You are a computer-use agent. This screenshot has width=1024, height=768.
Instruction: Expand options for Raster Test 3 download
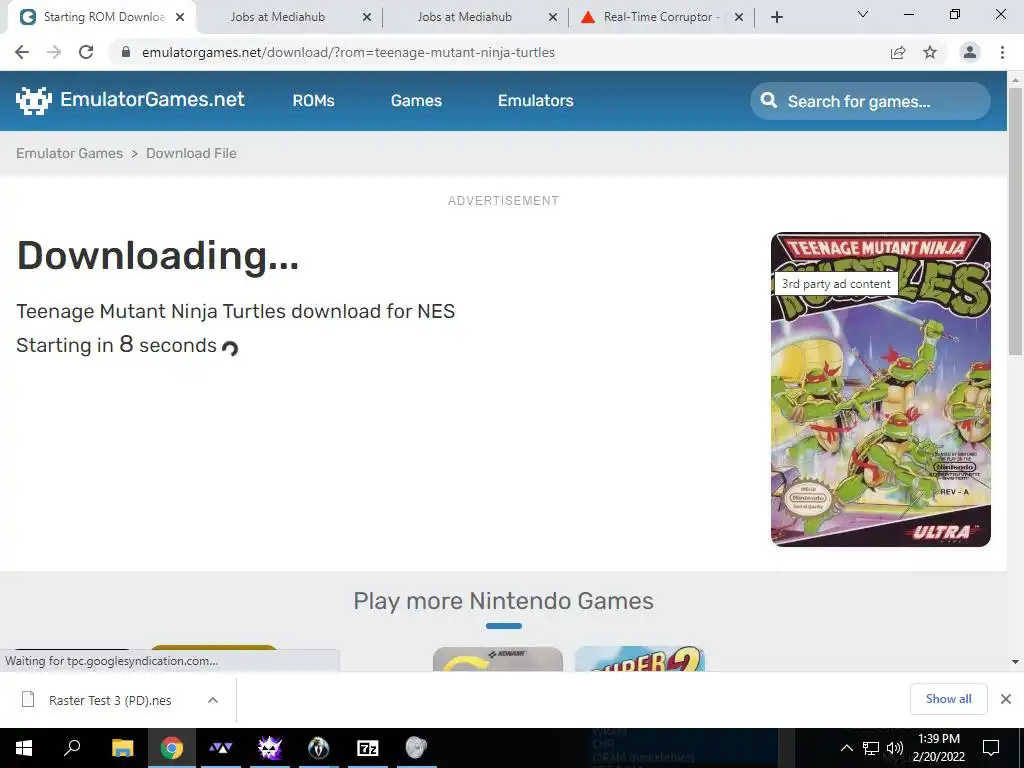213,700
